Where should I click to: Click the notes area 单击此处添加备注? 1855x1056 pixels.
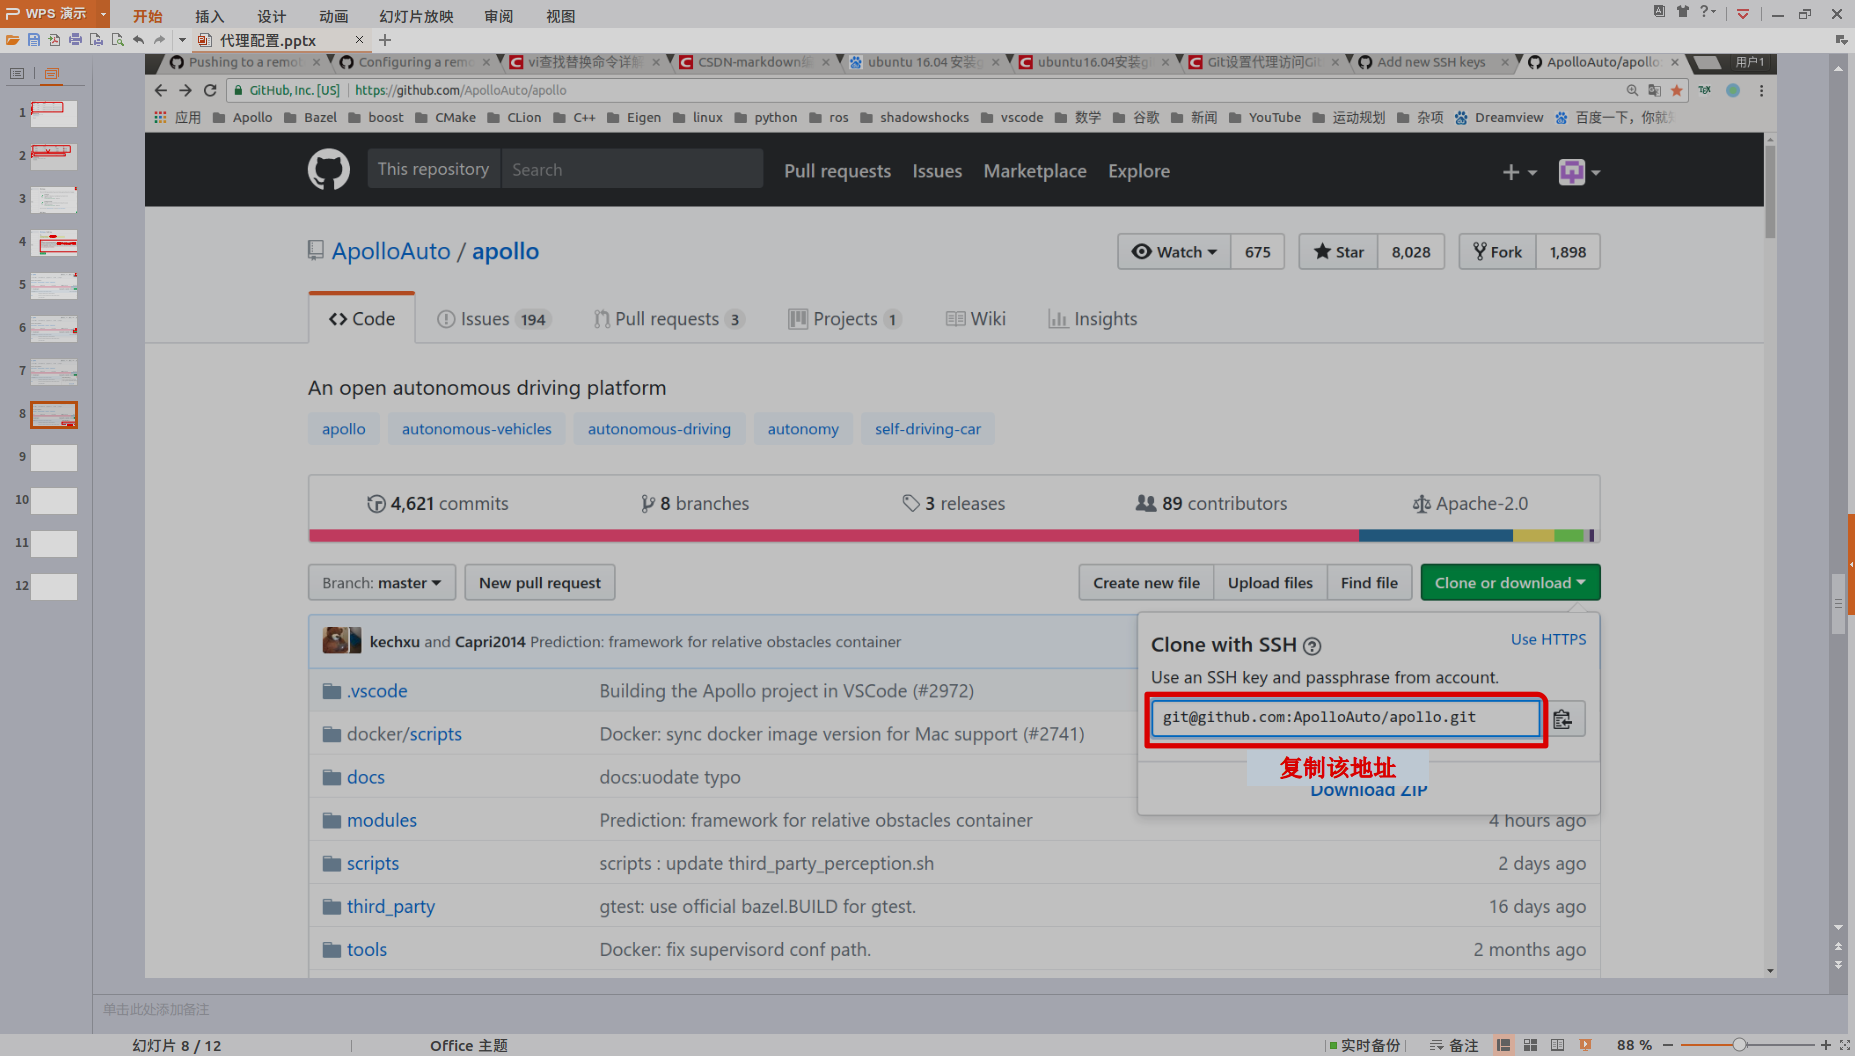pyautogui.click(x=156, y=1010)
